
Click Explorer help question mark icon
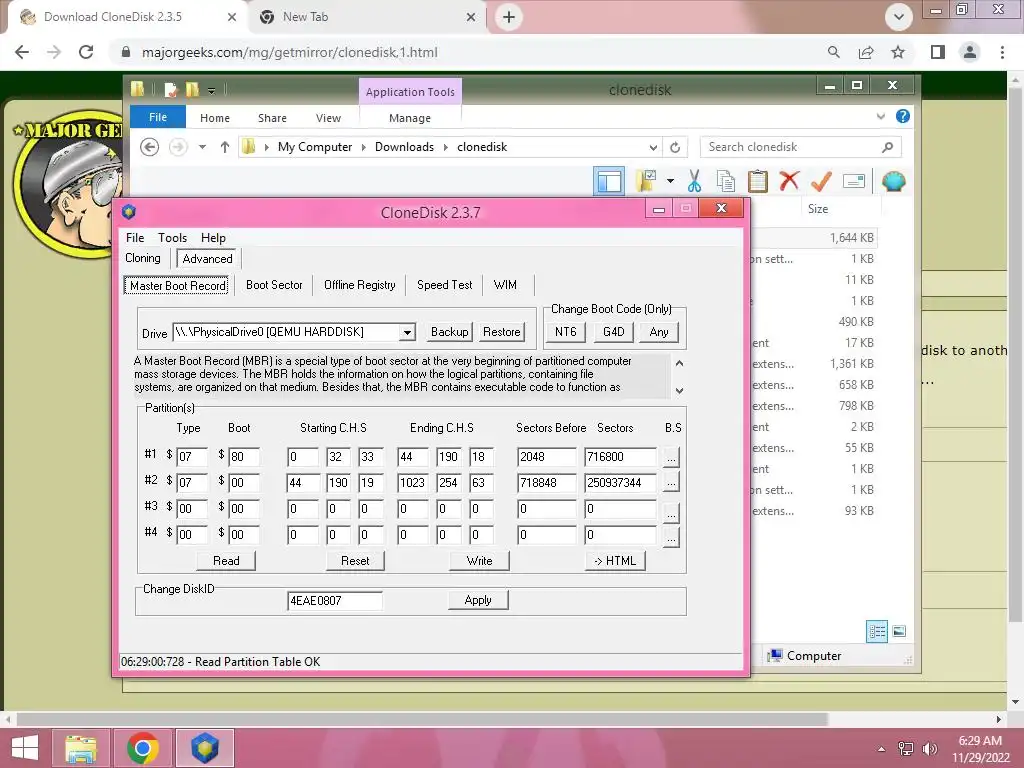pyautogui.click(x=903, y=116)
